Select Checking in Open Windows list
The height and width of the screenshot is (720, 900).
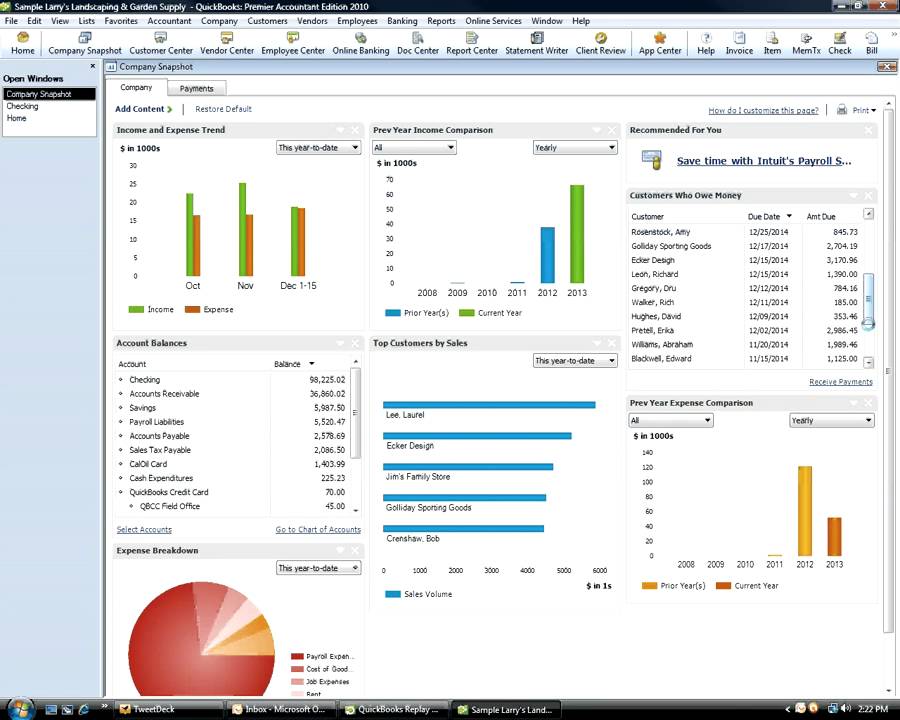pos(49,106)
